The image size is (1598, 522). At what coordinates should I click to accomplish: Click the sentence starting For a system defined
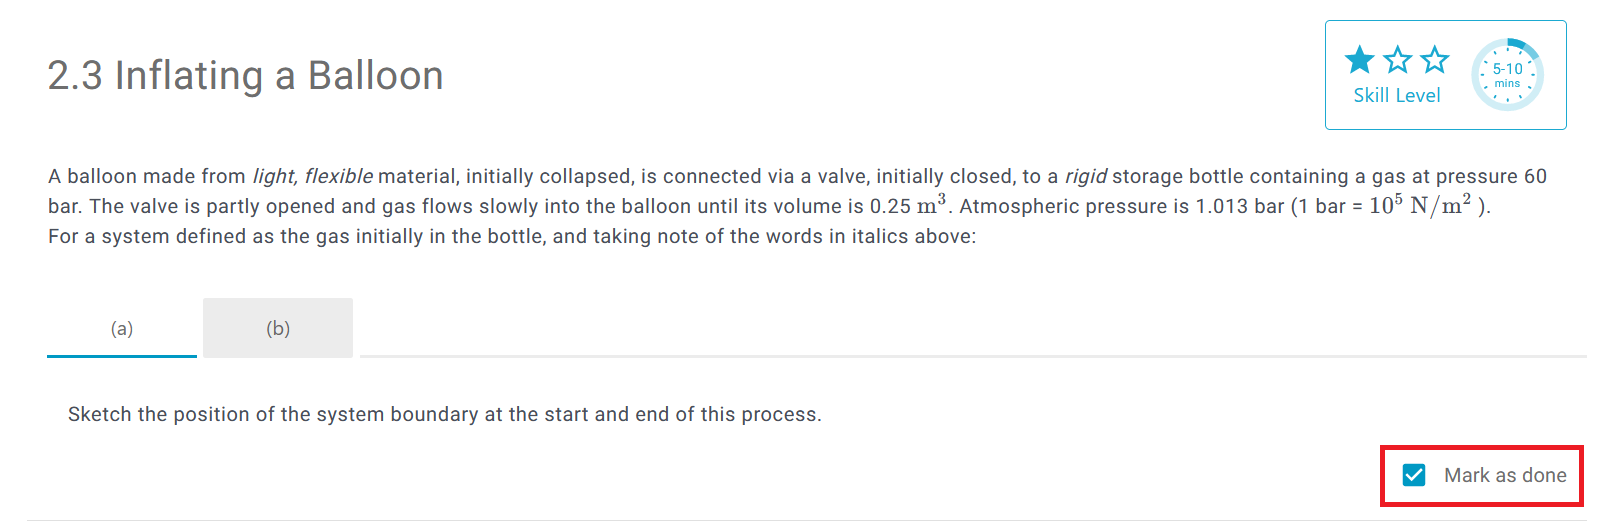point(511,237)
